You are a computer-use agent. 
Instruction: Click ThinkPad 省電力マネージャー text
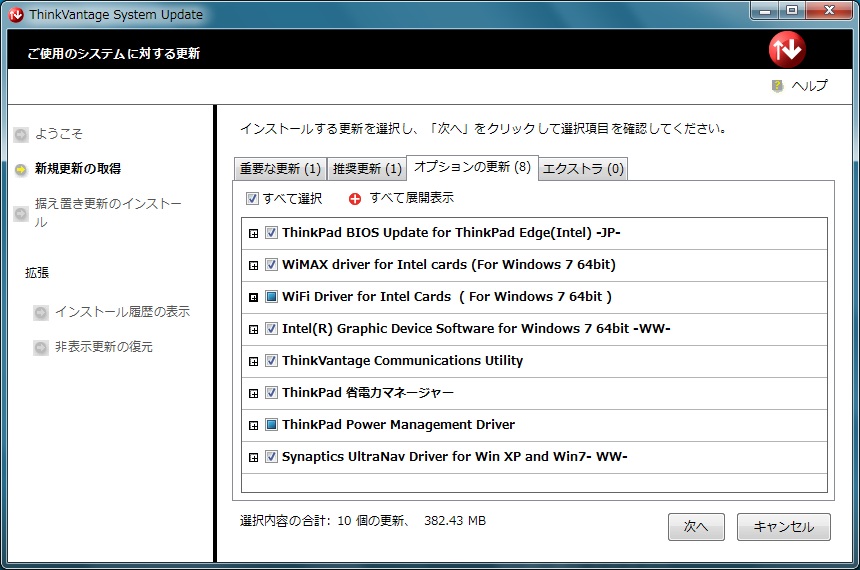click(367, 393)
